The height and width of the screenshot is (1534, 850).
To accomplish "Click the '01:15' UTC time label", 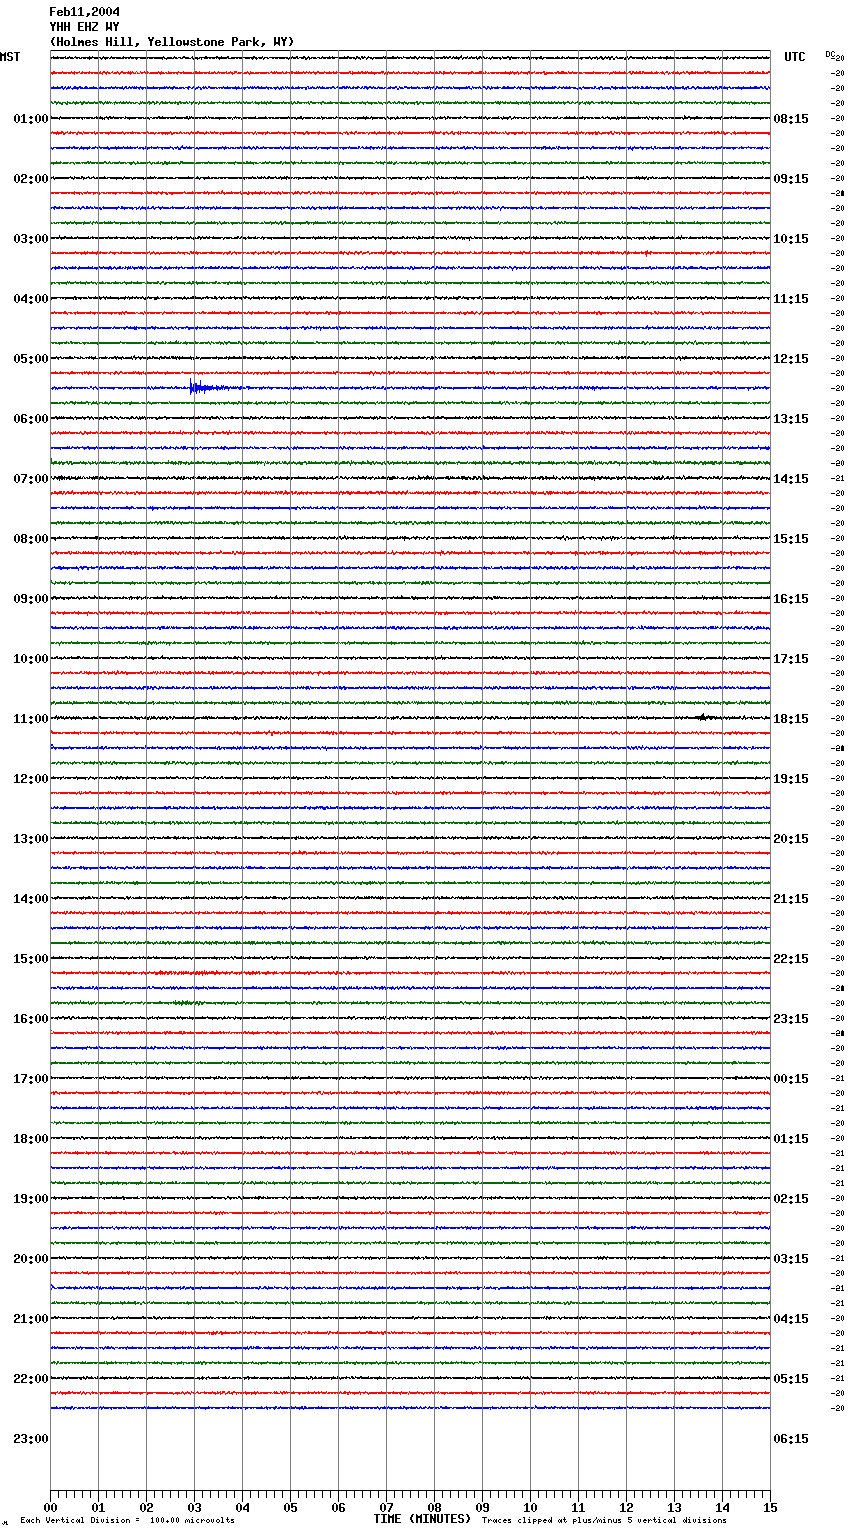I will 791,1139.
